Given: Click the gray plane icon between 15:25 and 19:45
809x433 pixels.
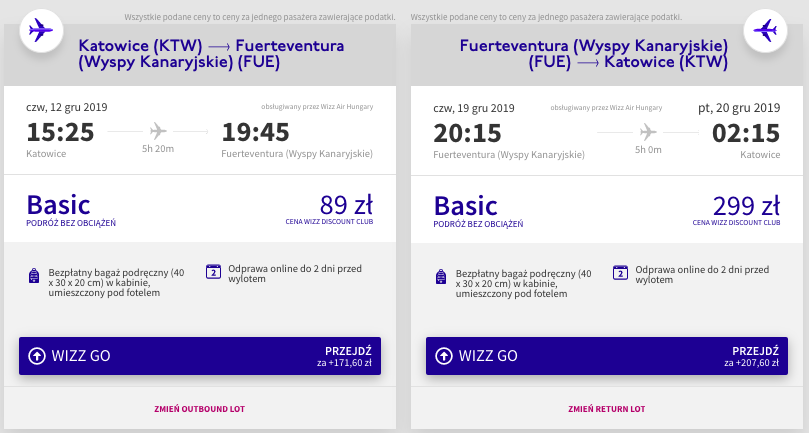Looking at the screenshot, I should (158, 131).
